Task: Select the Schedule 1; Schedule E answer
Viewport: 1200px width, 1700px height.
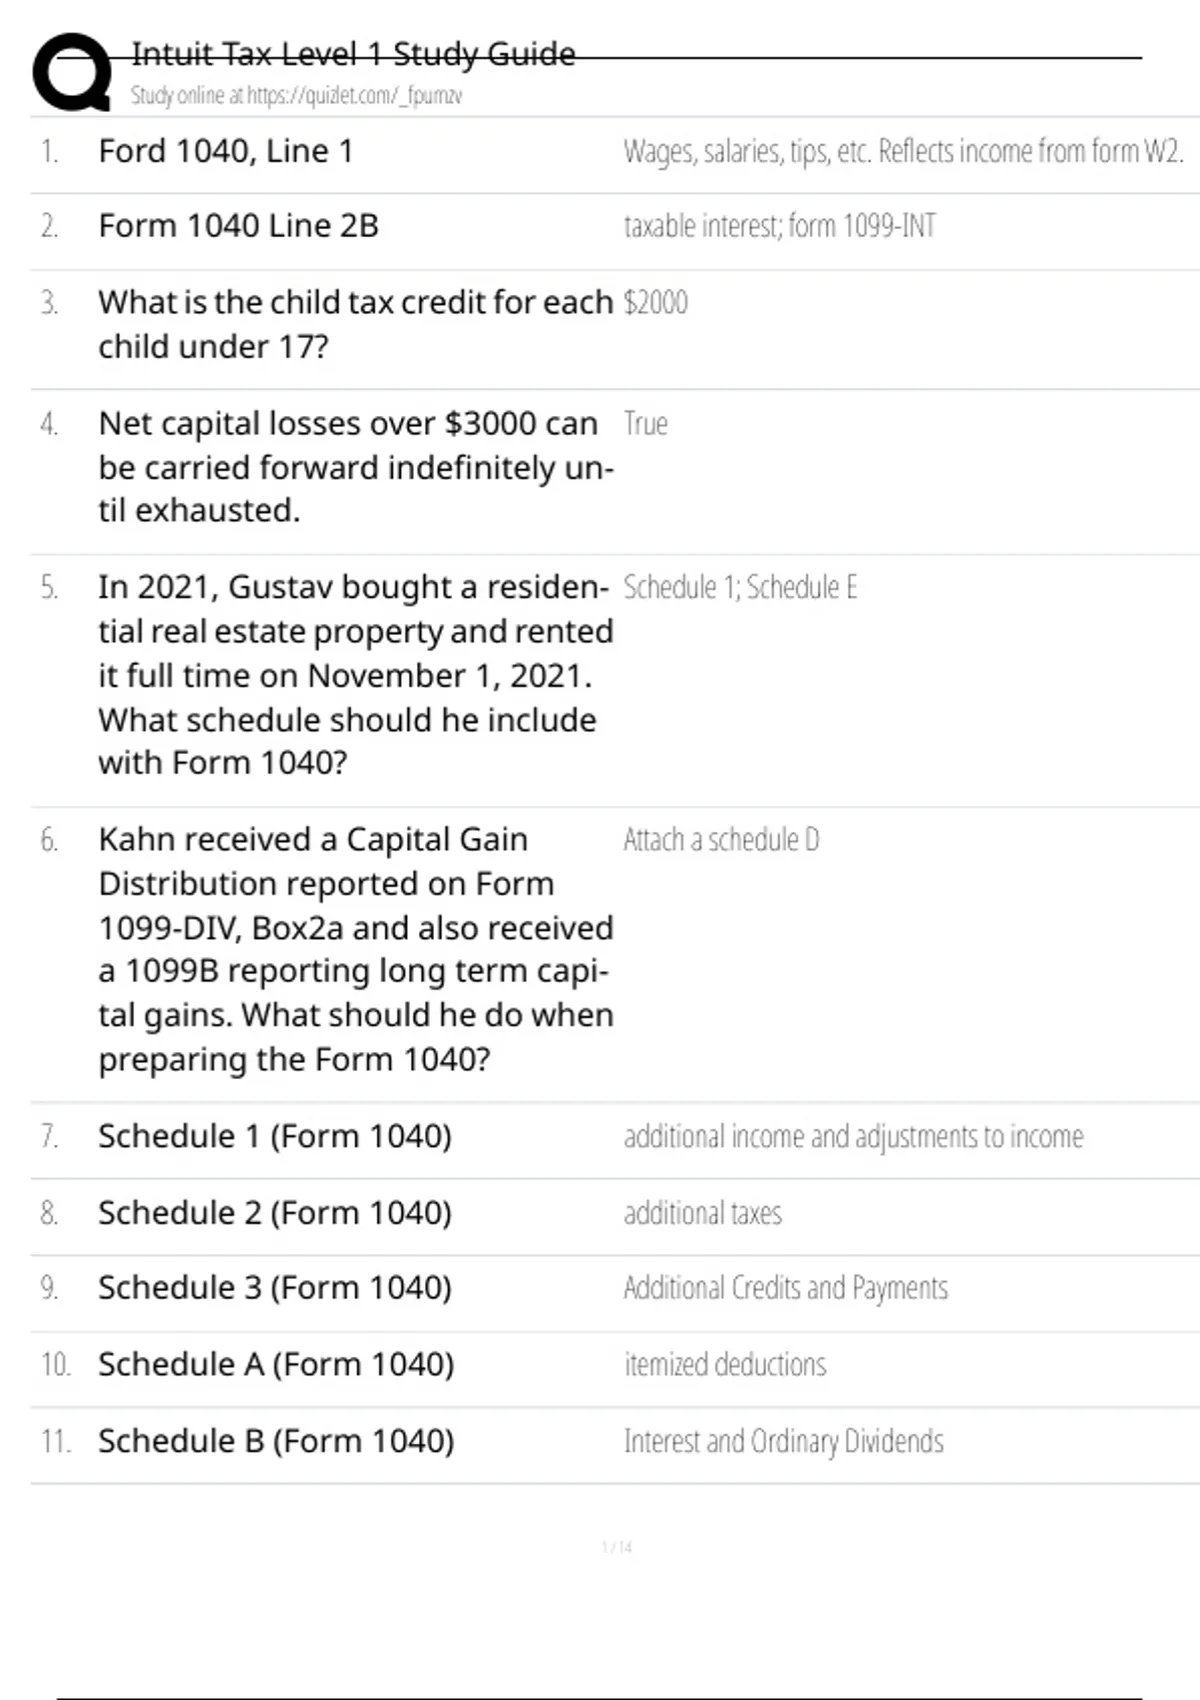Action: [x=740, y=588]
